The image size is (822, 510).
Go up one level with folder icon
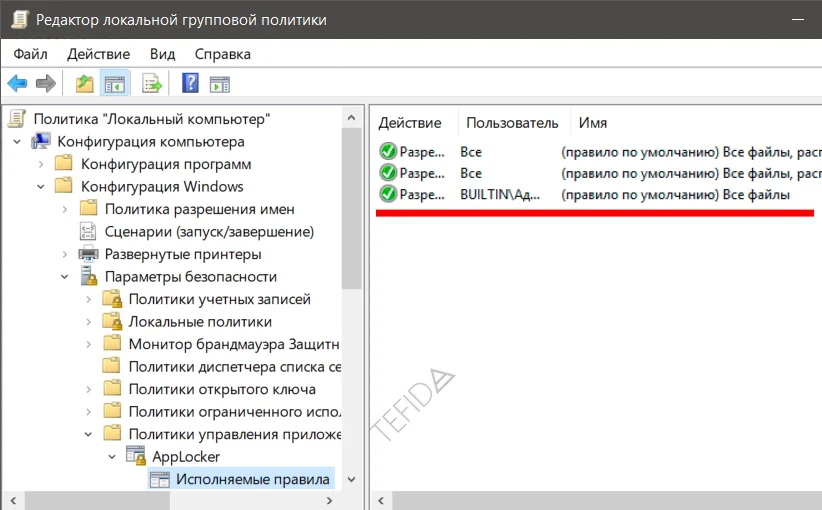tap(85, 84)
